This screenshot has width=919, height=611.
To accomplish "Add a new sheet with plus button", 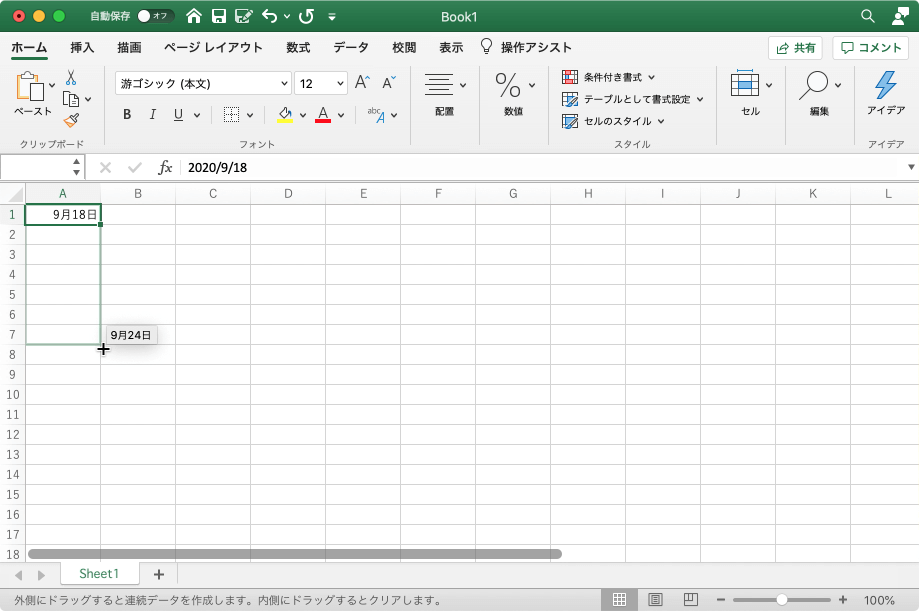I will (159, 574).
